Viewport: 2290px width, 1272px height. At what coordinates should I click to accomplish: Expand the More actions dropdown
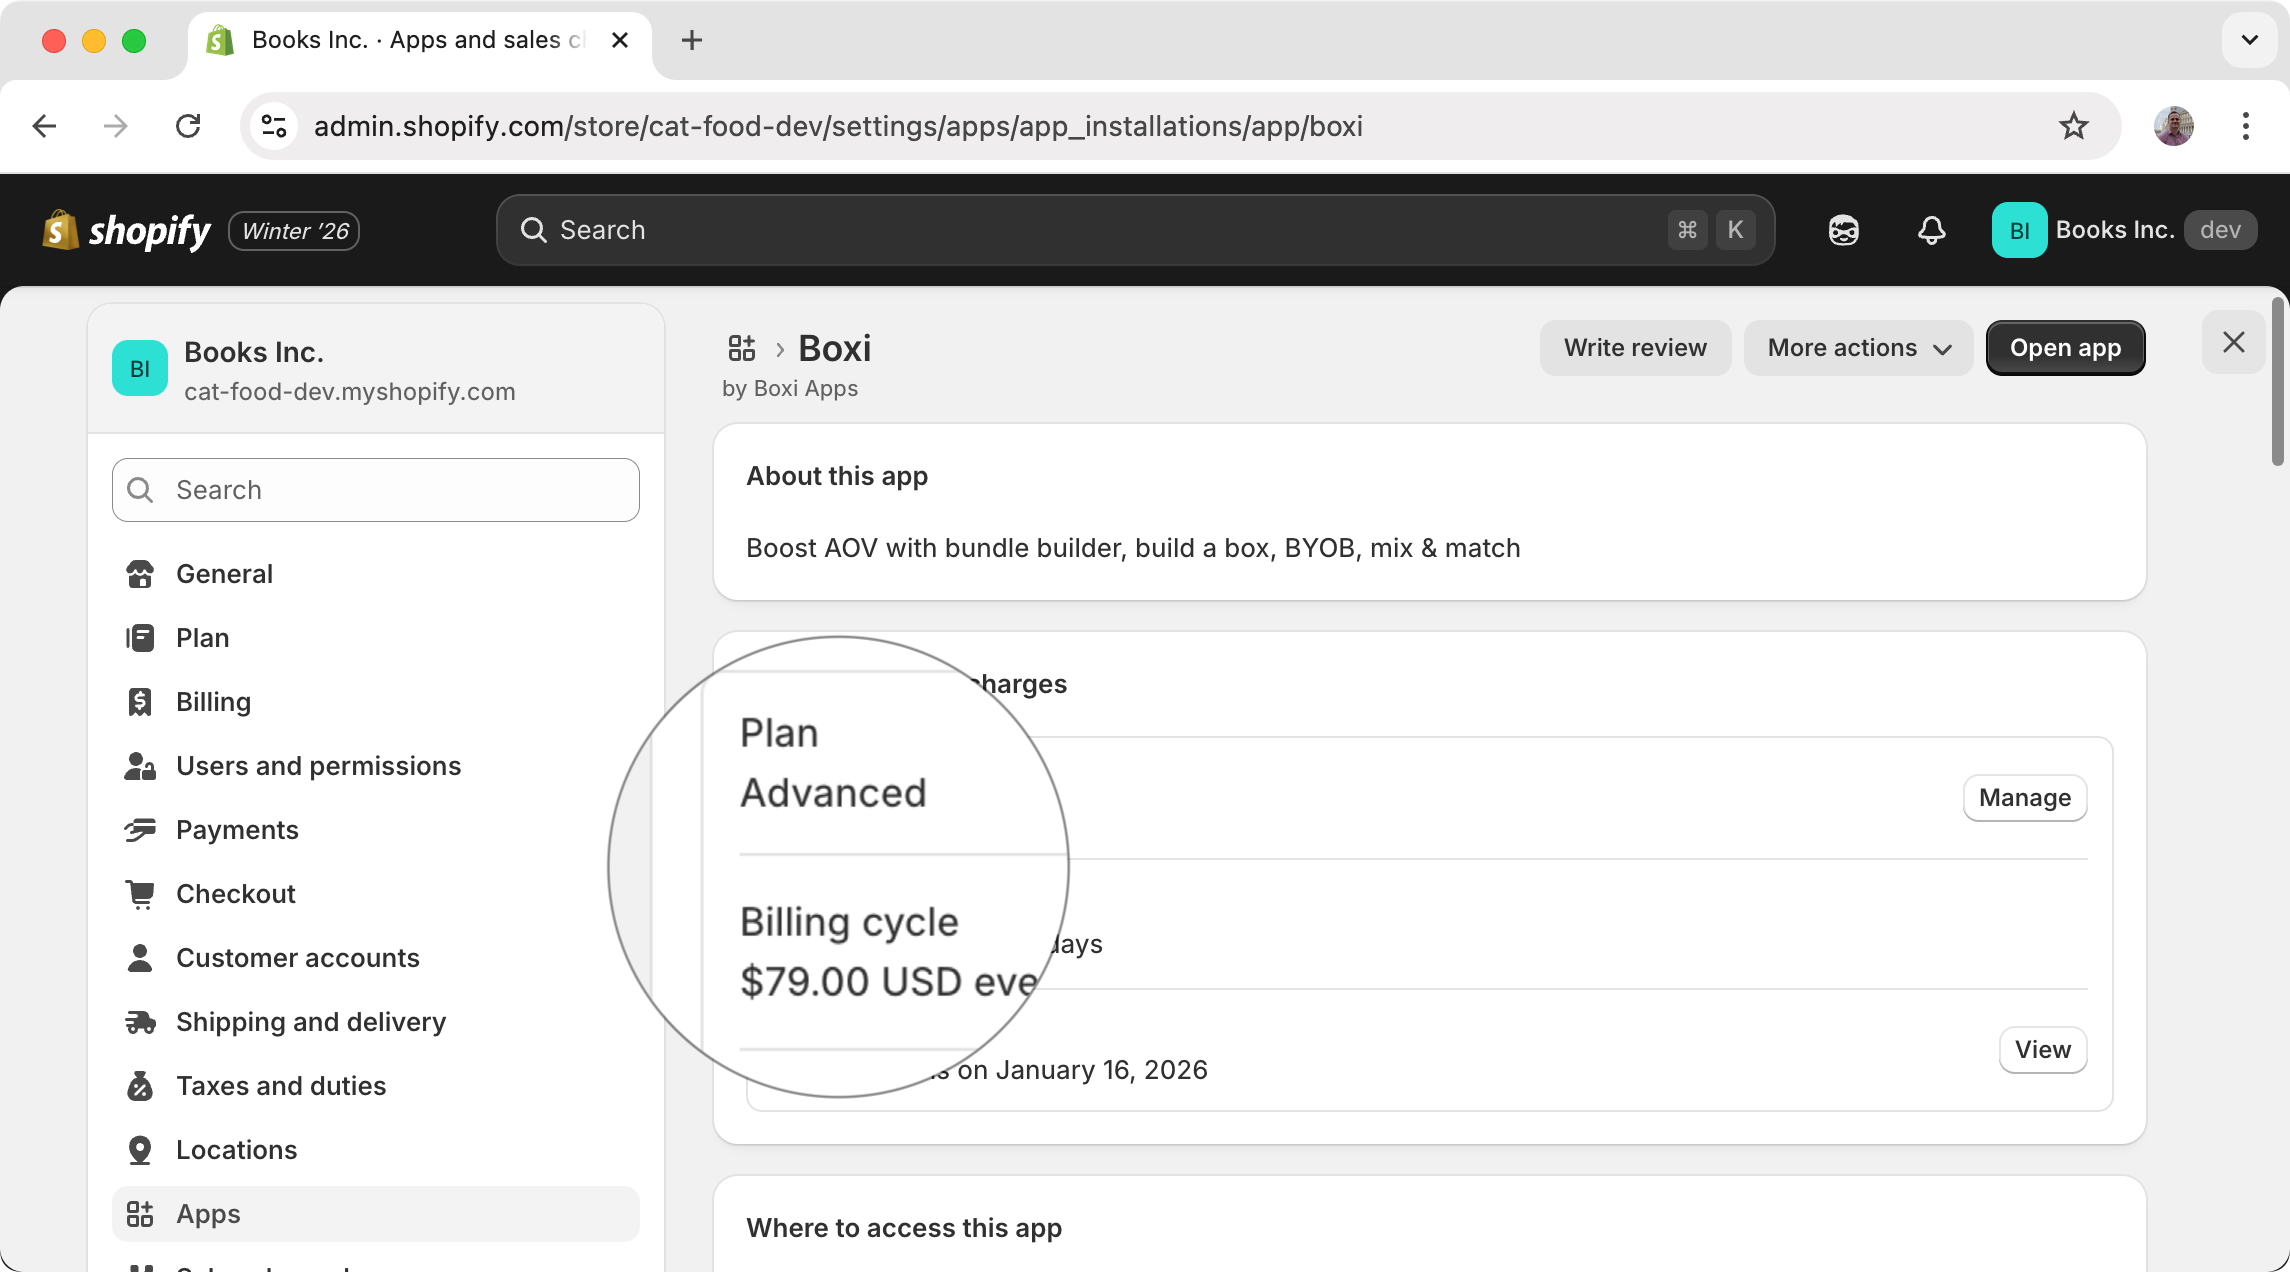pyautogui.click(x=1858, y=347)
